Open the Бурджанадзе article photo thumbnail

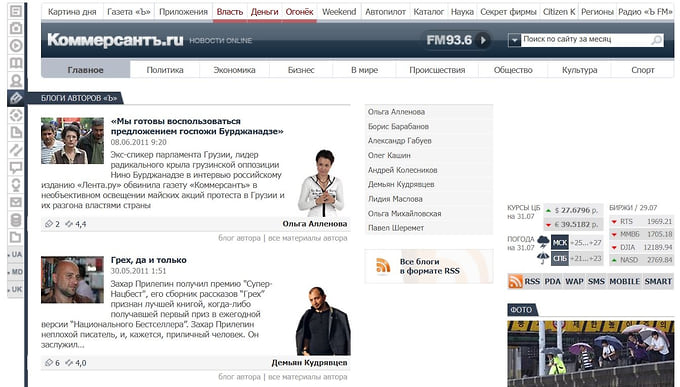[72, 141]
